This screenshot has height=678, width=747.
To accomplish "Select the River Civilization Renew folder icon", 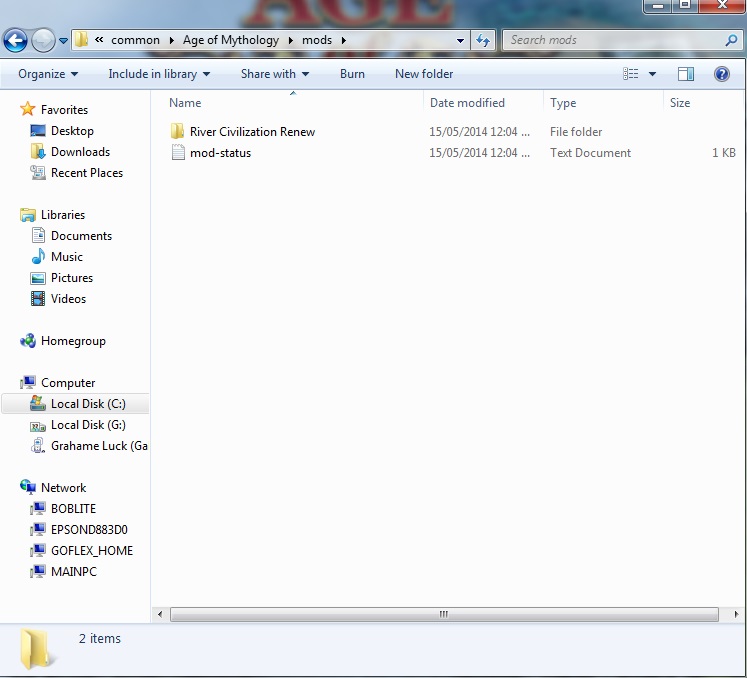I will [177, 131].
